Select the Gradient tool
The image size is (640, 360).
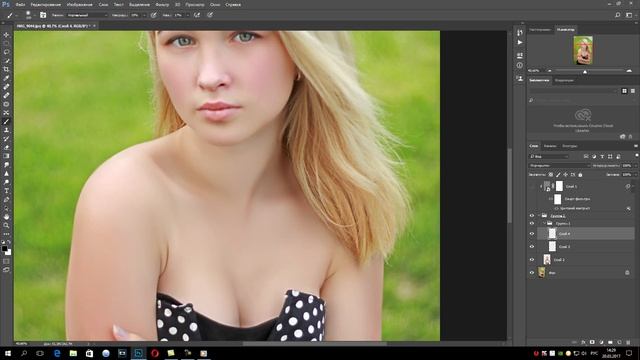click(6, 156)
